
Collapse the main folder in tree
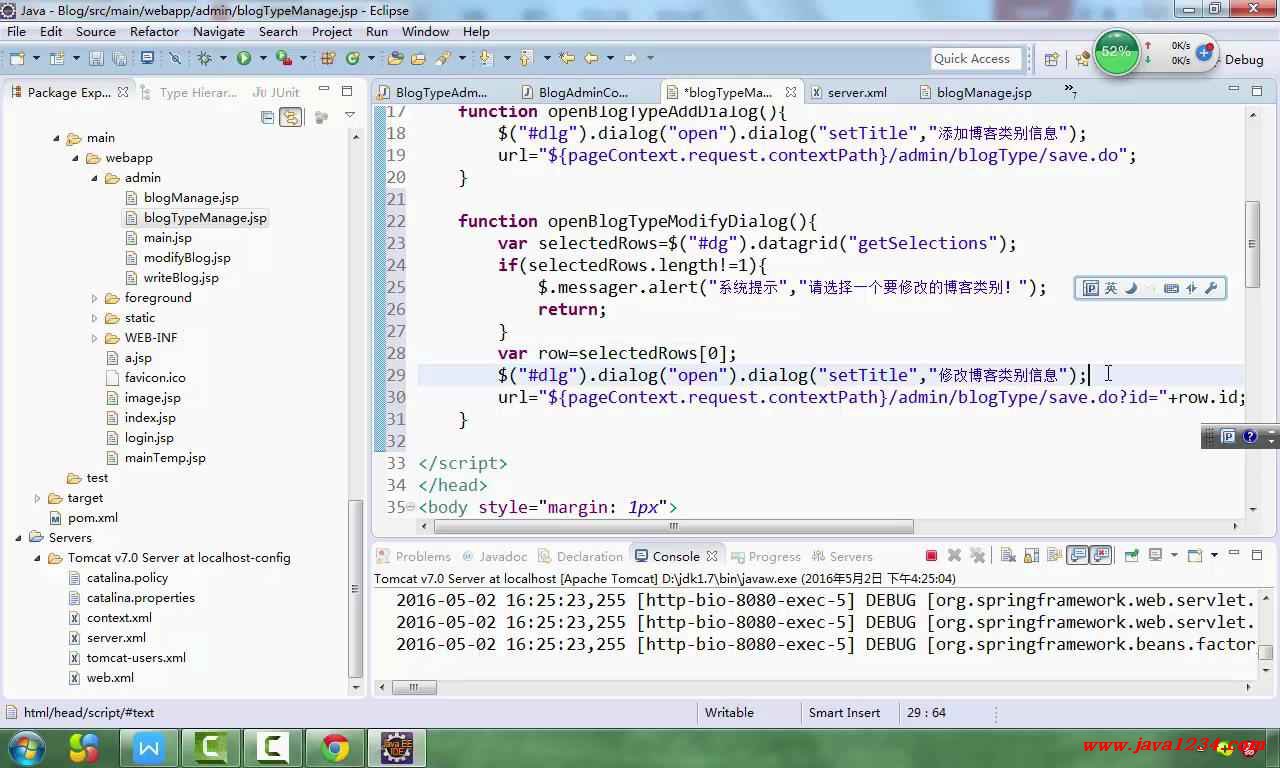click(57, 138)
